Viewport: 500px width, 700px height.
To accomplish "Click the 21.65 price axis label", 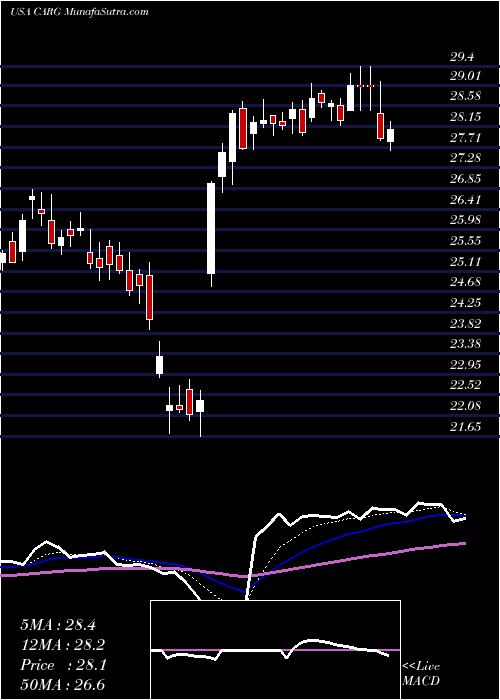I will (x=465, y=427).
